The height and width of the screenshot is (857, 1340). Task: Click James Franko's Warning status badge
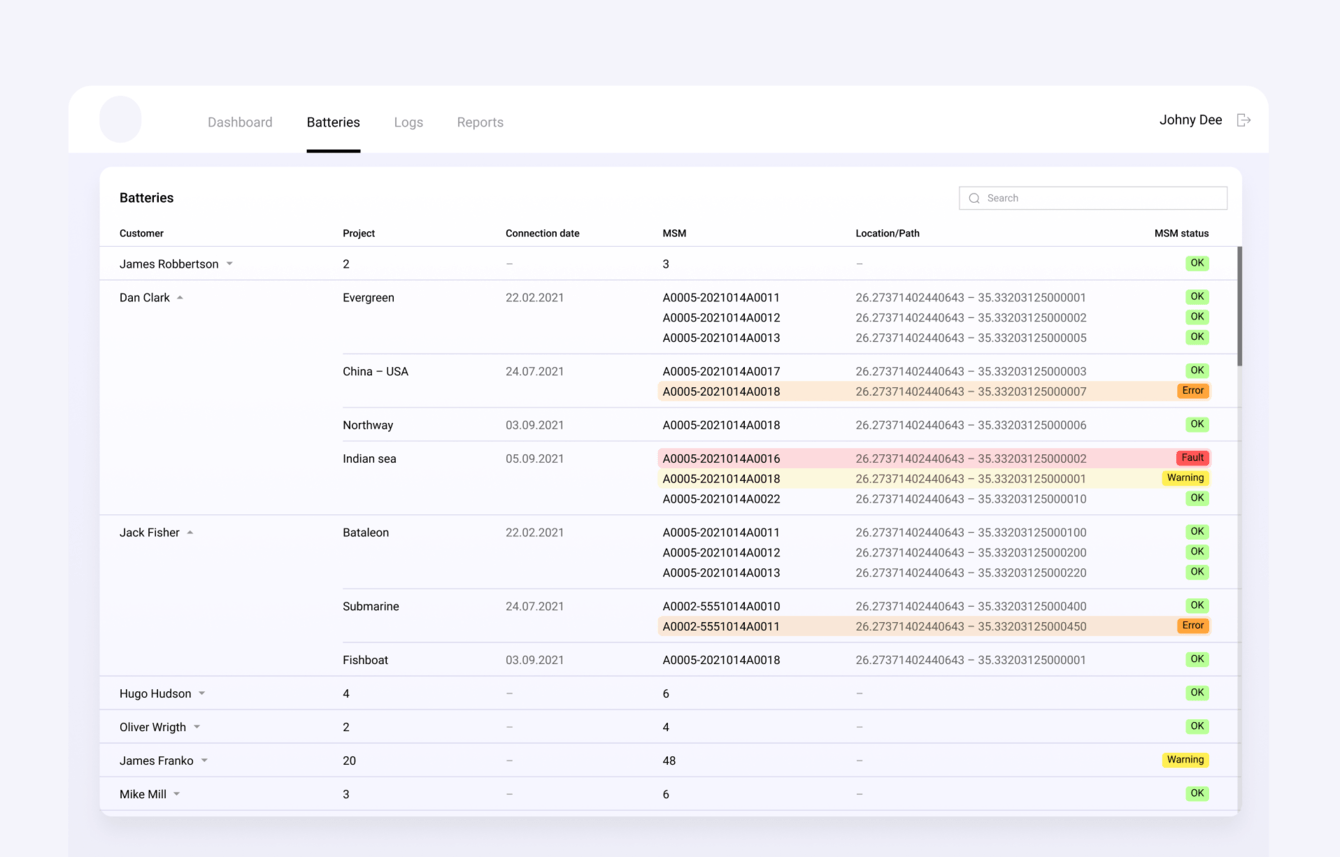1185,760
